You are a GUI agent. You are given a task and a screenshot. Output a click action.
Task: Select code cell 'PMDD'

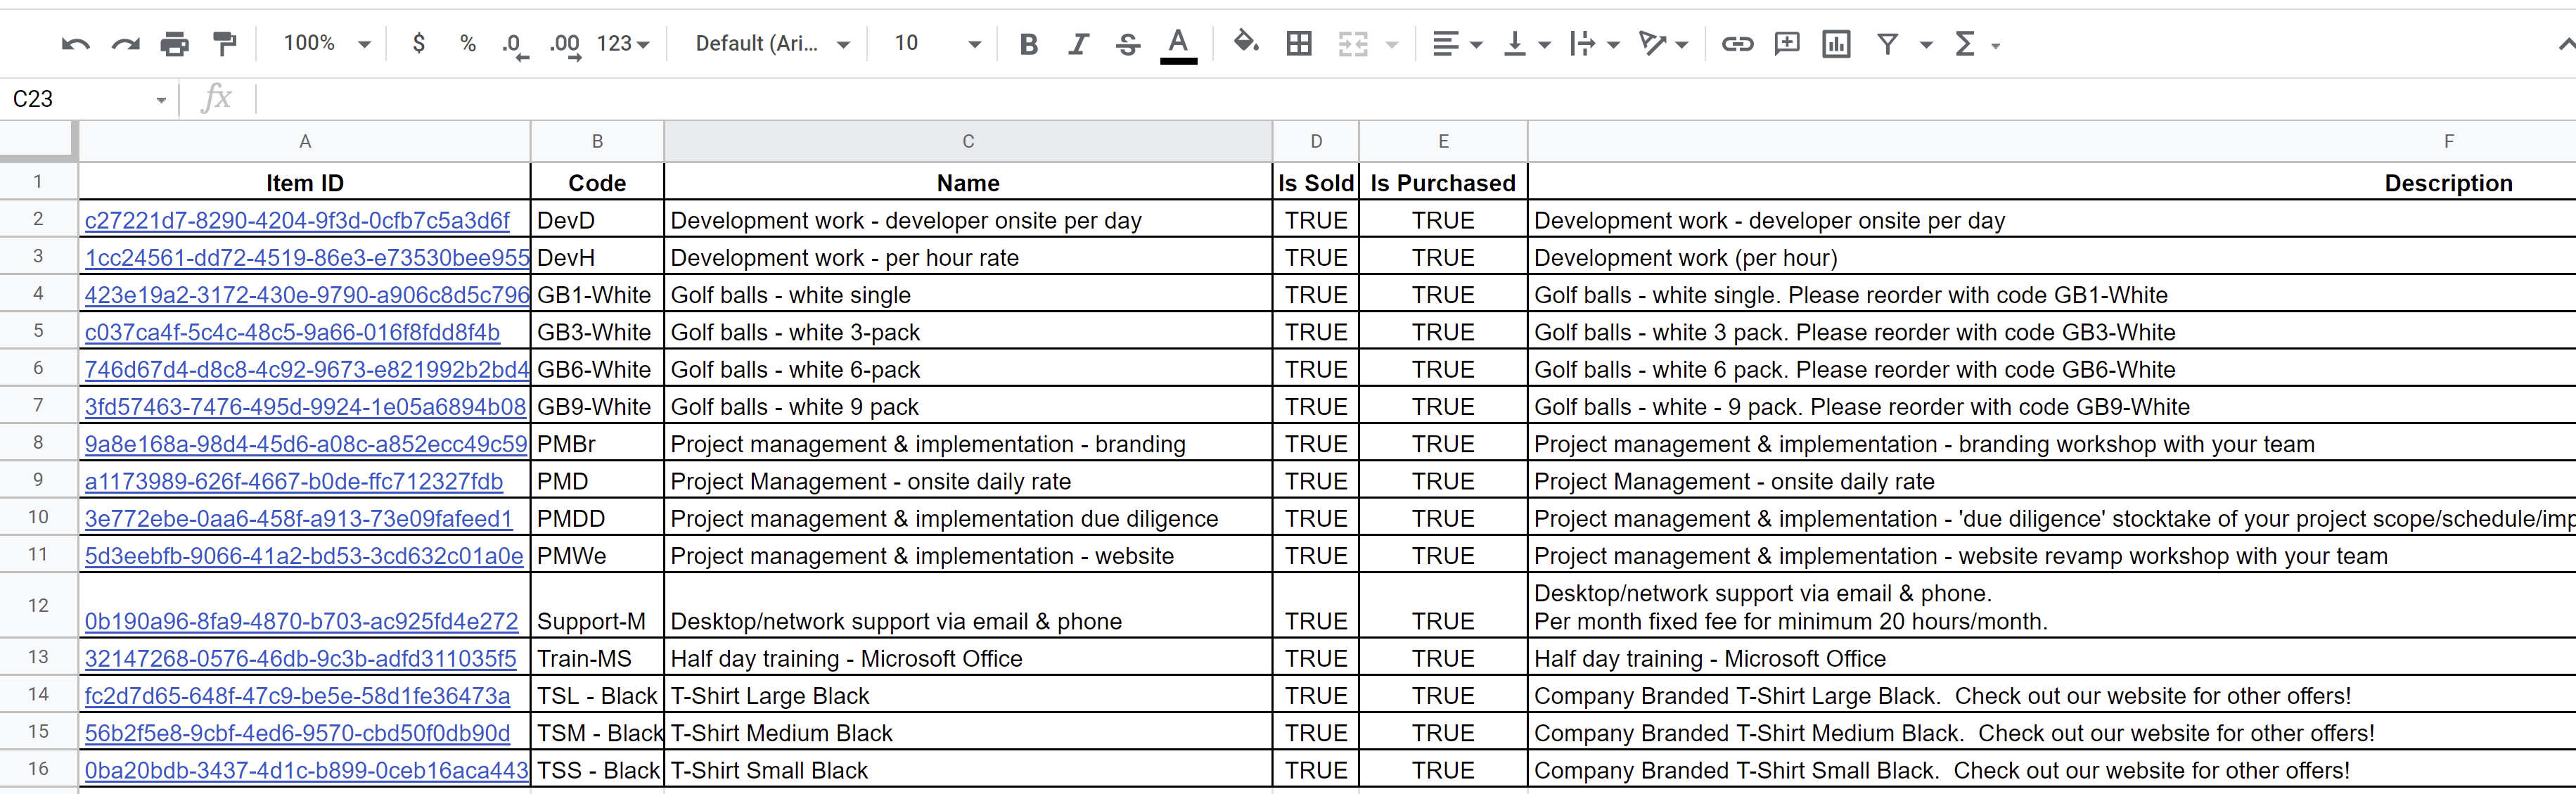point(597,519)
